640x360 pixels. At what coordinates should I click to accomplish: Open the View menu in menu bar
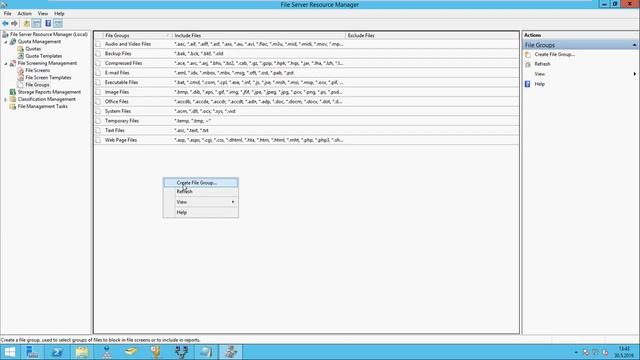click(x=42, y=13)
